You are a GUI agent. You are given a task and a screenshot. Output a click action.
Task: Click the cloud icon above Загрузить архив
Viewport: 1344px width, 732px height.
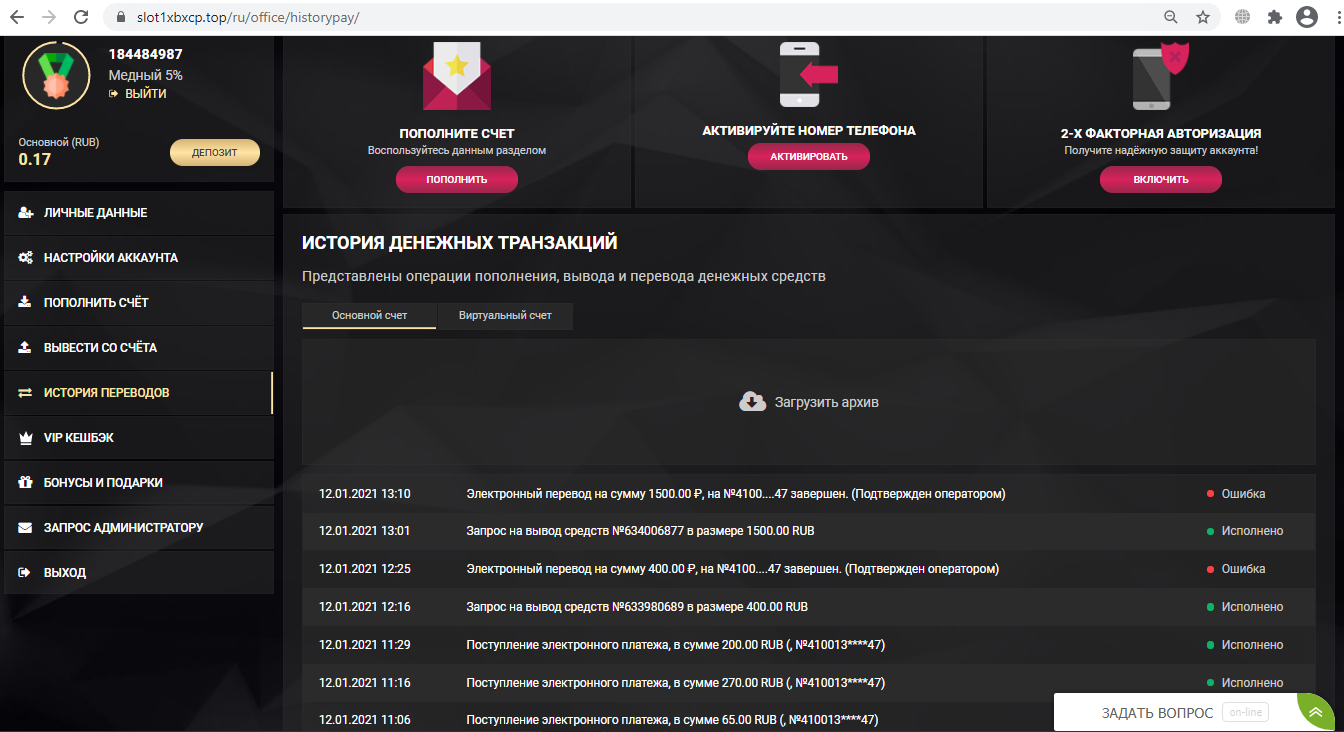point(752,401)
